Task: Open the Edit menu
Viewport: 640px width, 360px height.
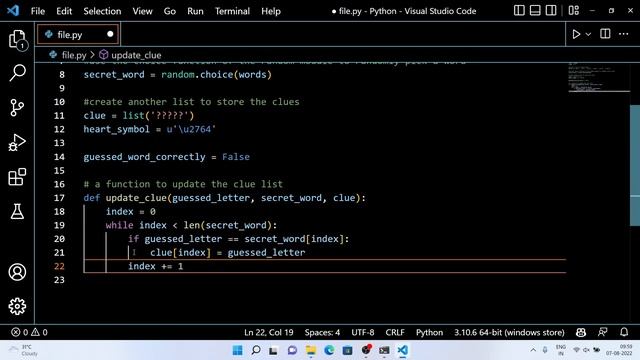Action: tap(64, 11)
